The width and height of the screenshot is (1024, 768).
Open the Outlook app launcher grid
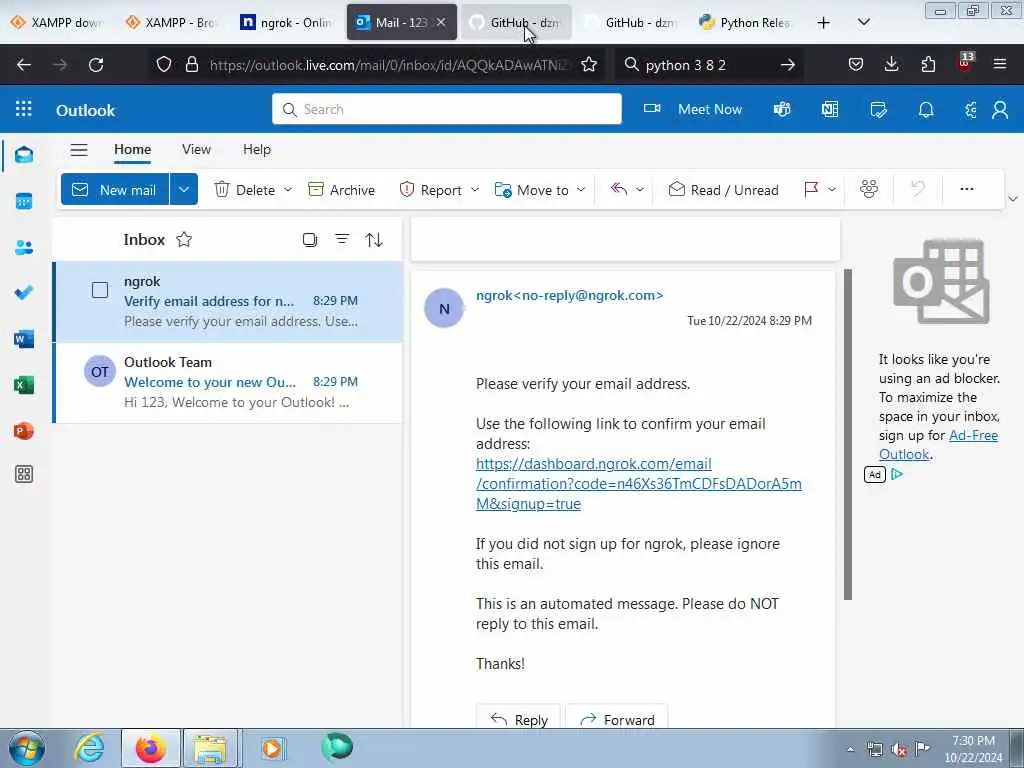click(x=24, y=109)
